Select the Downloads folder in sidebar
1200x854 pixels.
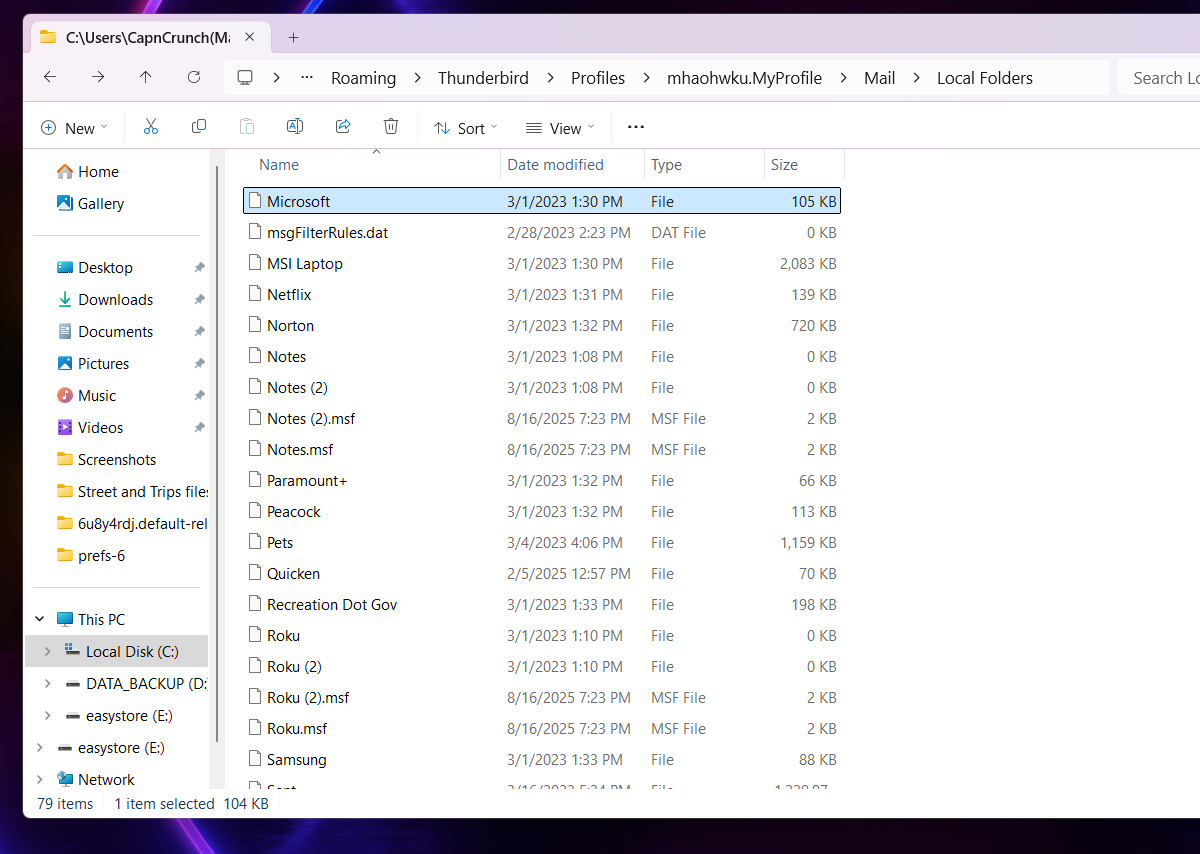115,300
